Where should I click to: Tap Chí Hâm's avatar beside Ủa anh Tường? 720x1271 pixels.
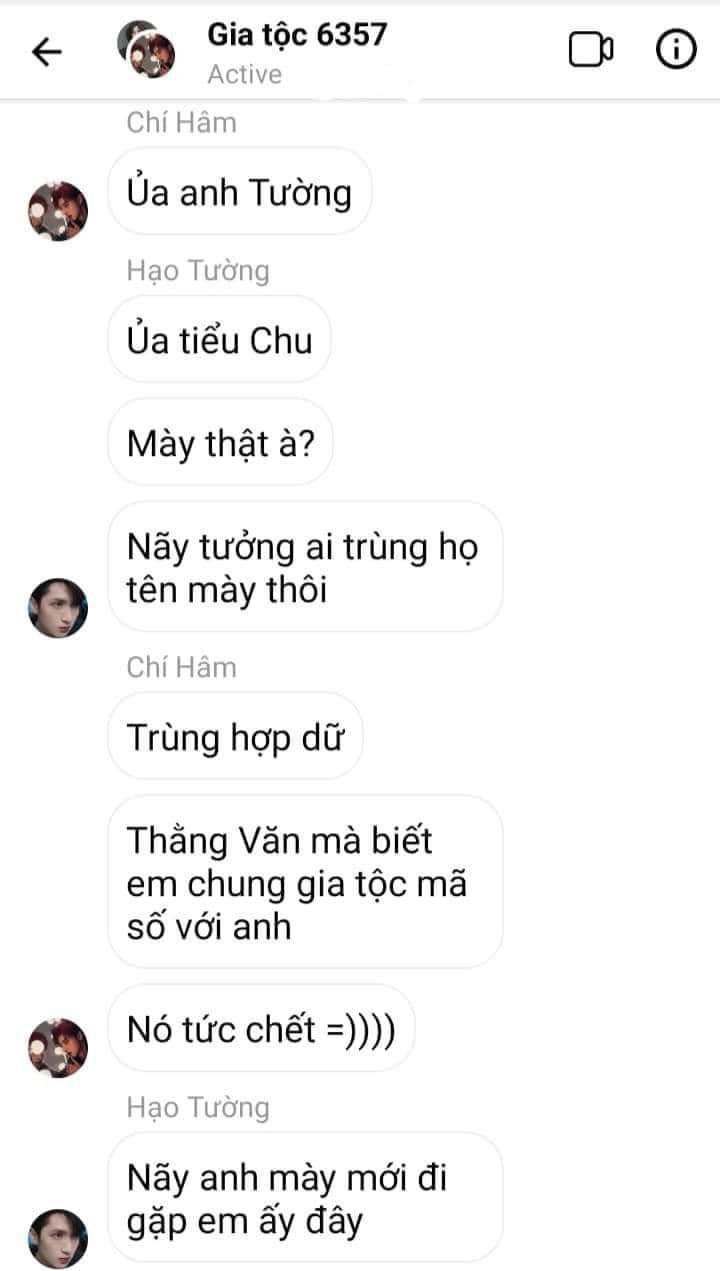tap(57, 211)
